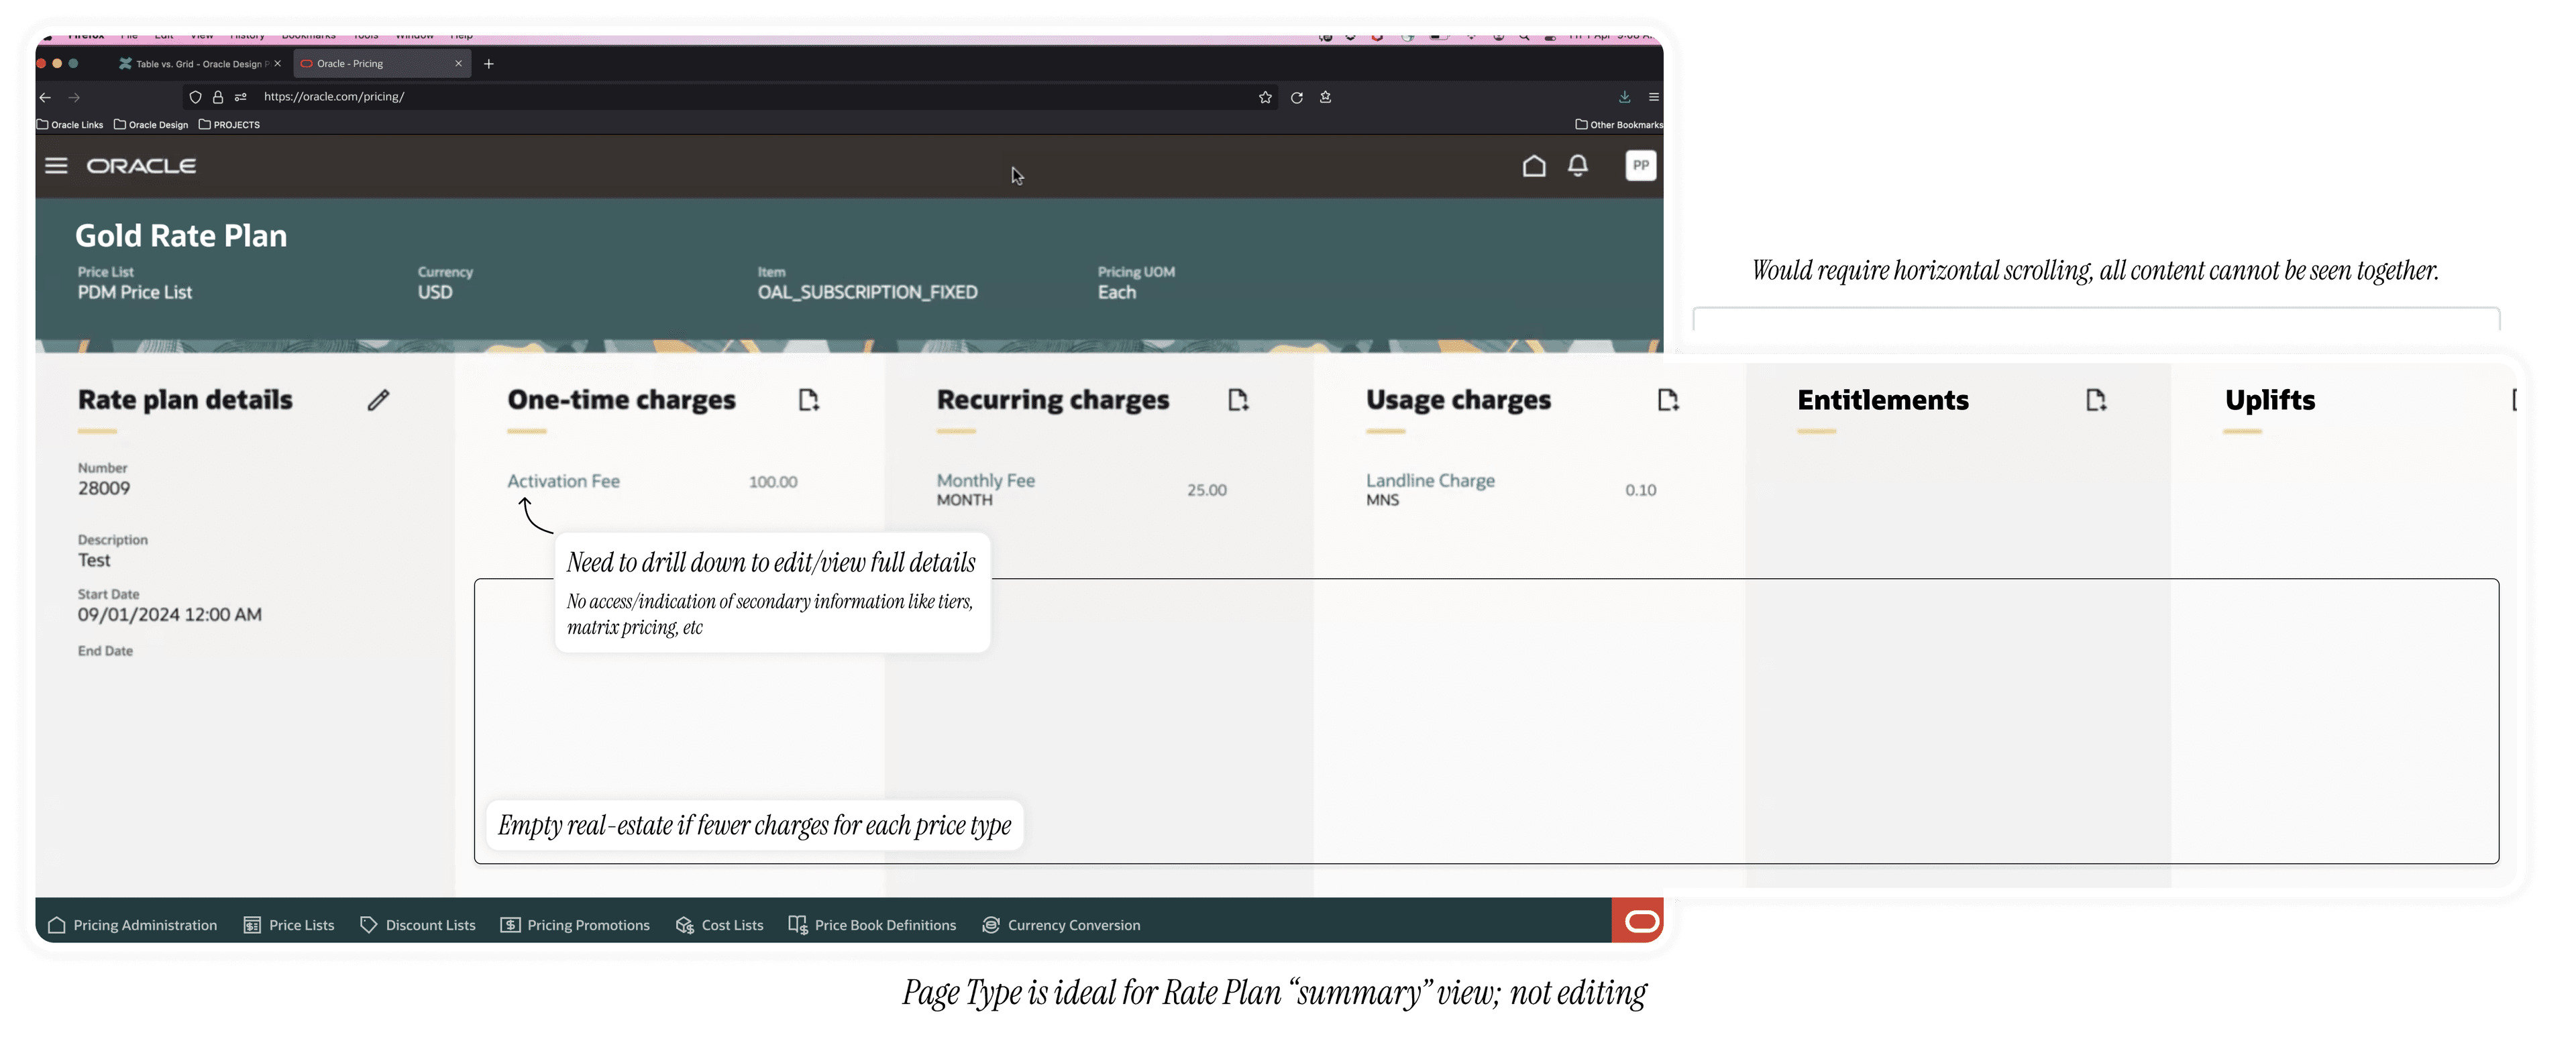
Task: Click the extension icon beside reload
Action: click(x=1325, y=97)
